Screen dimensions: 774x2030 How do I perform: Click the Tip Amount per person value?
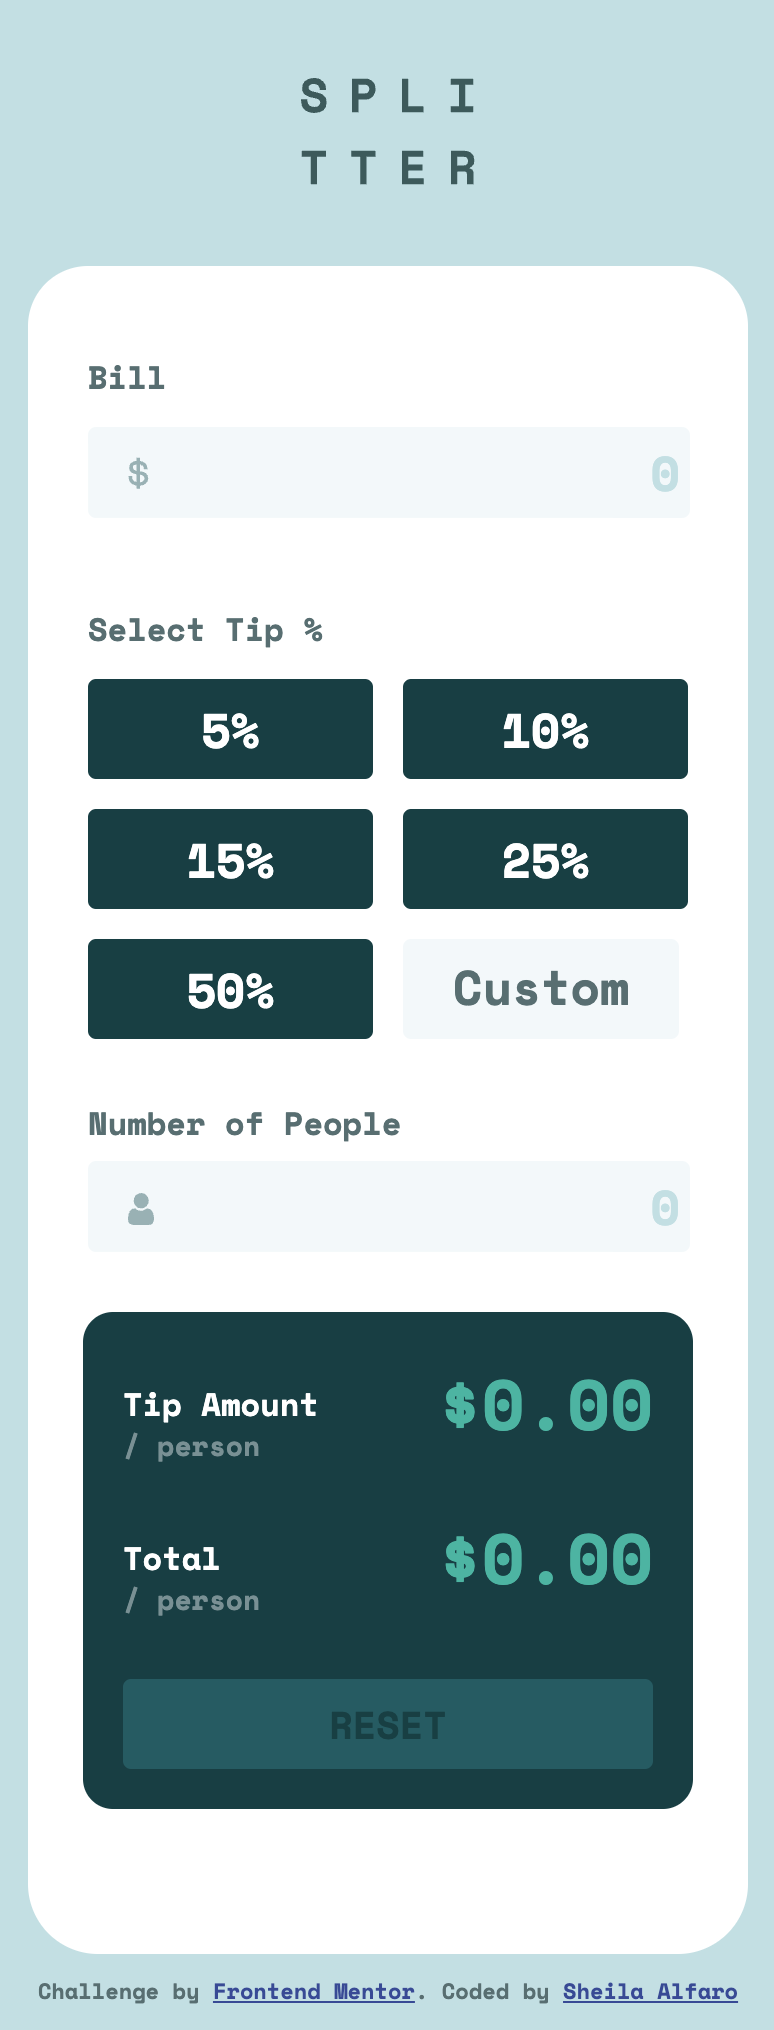pyautogui.click(x=548, y=1405)
